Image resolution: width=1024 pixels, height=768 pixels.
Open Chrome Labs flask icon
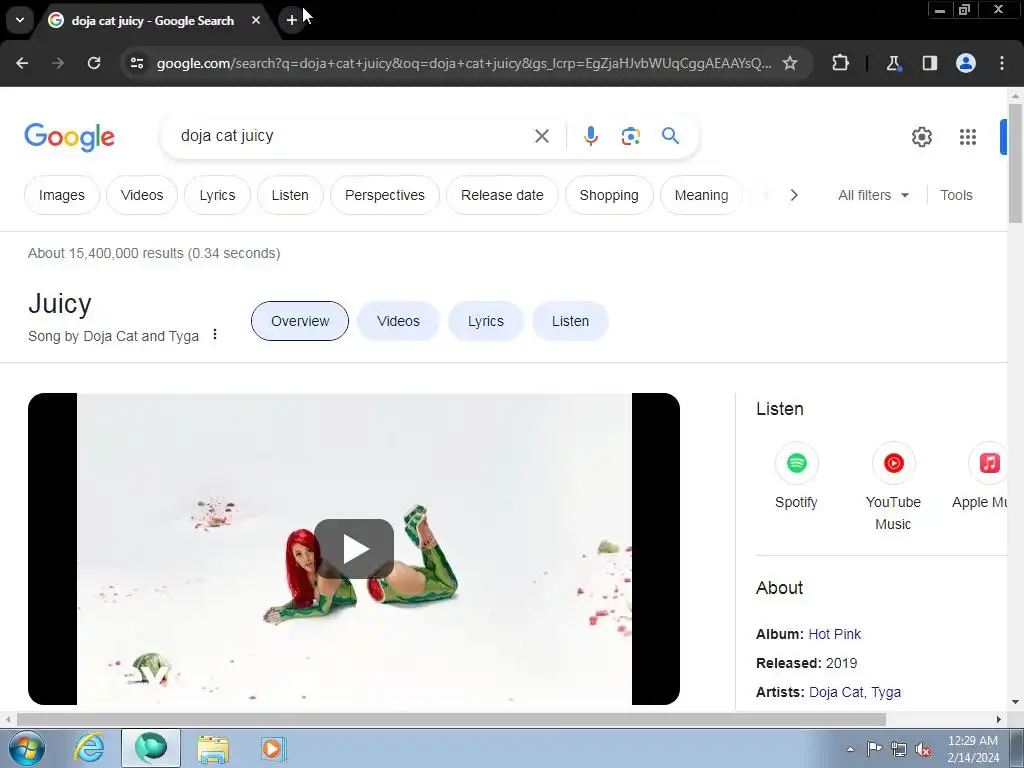pyautogui.click(x=893, y=63)
